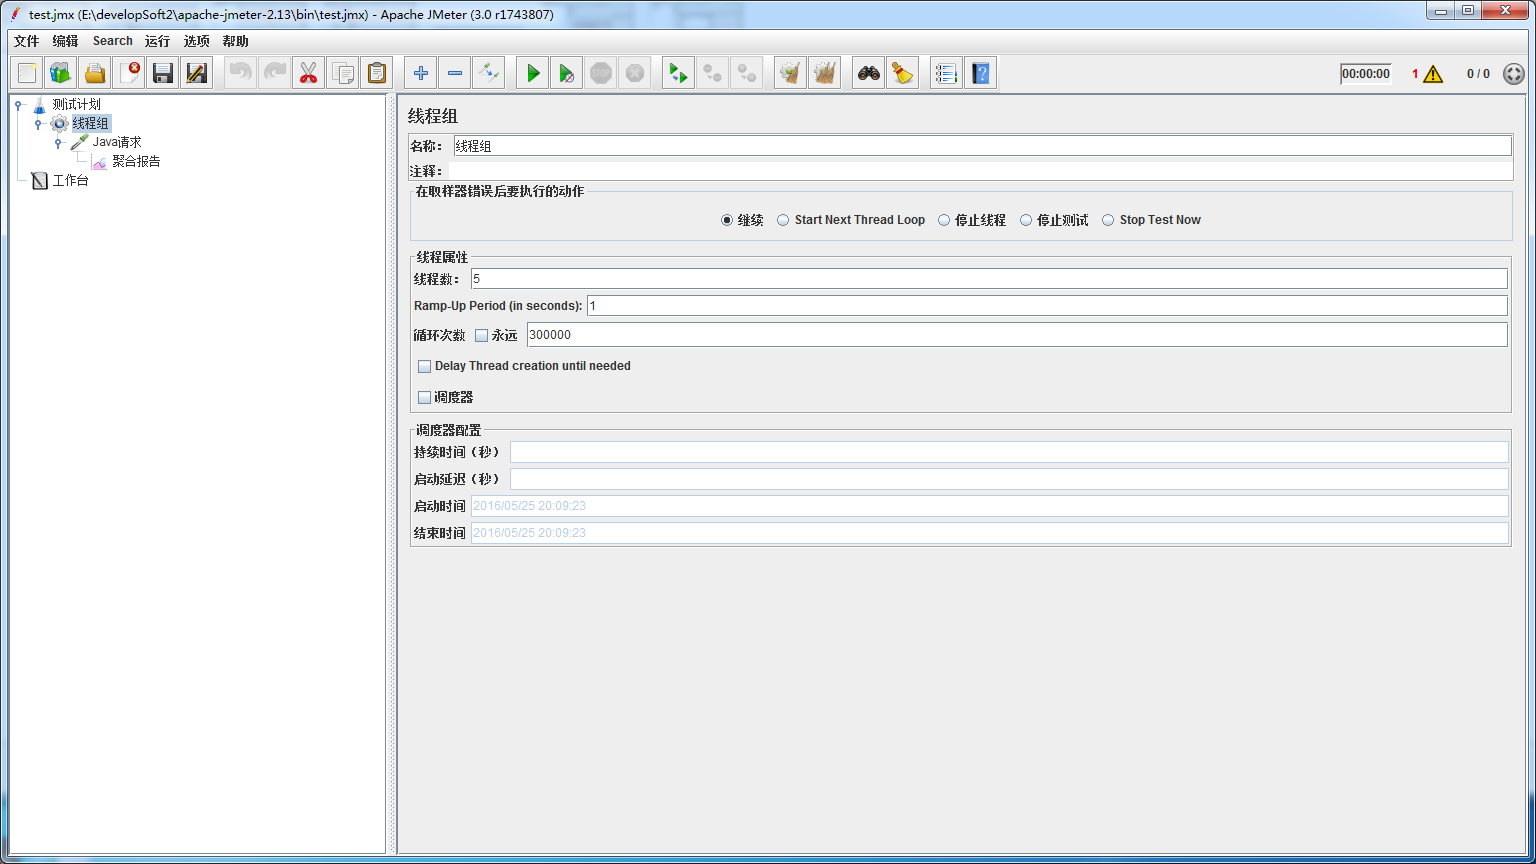The height and width of the screenshot is (864, 1536).
Task: Open the 编辑 menu
Action: [x=65, y=41]
